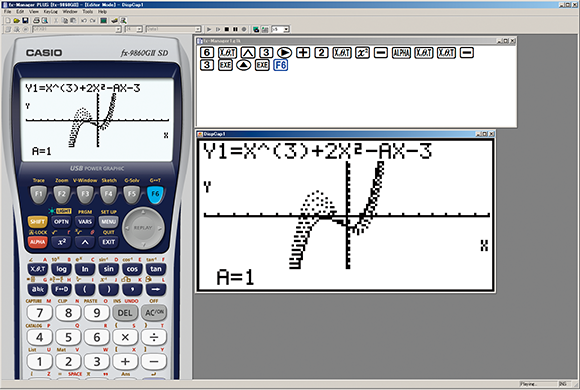Click the round REPLAY cursor pad
The height and width of the screenshot is (390, 580).
[x=143, y=228]
